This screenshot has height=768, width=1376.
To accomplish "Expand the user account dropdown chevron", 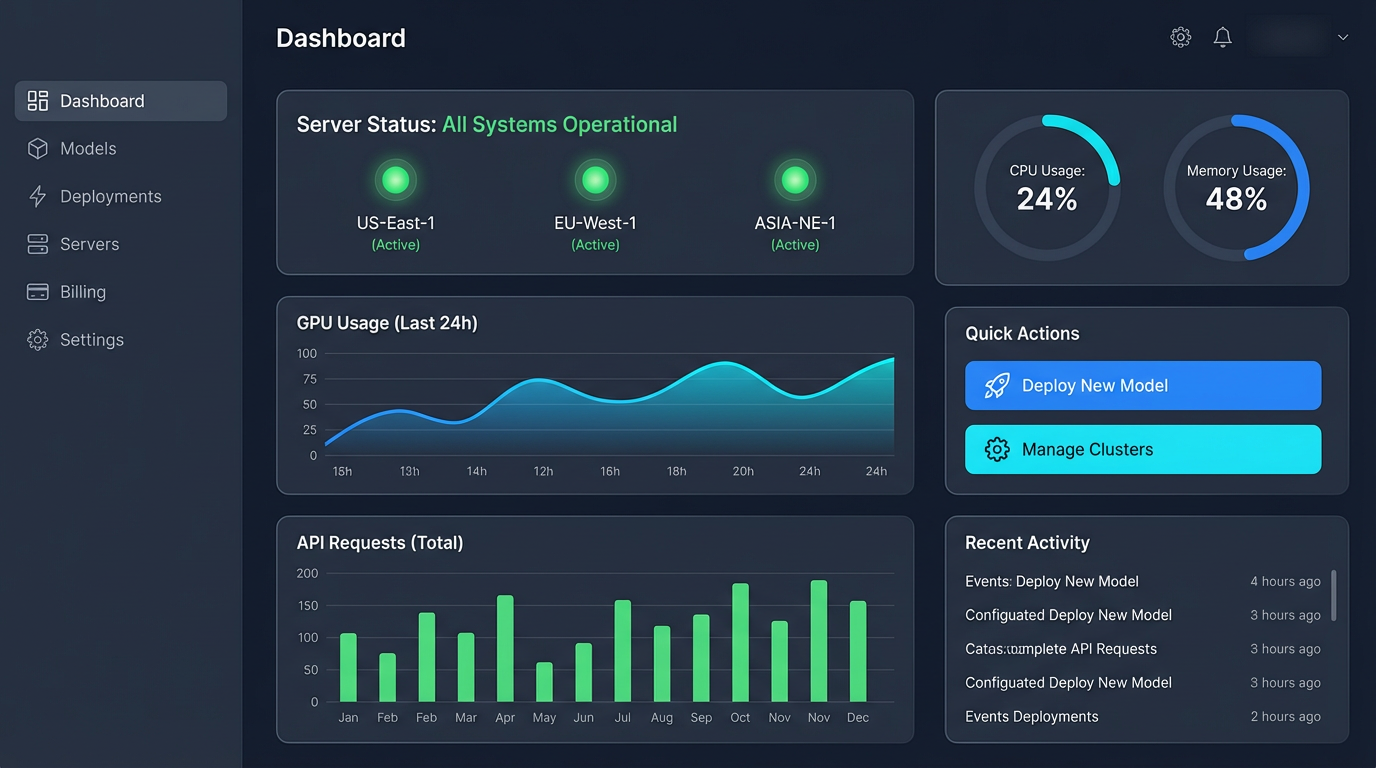I will click(x=1344, y=37).
